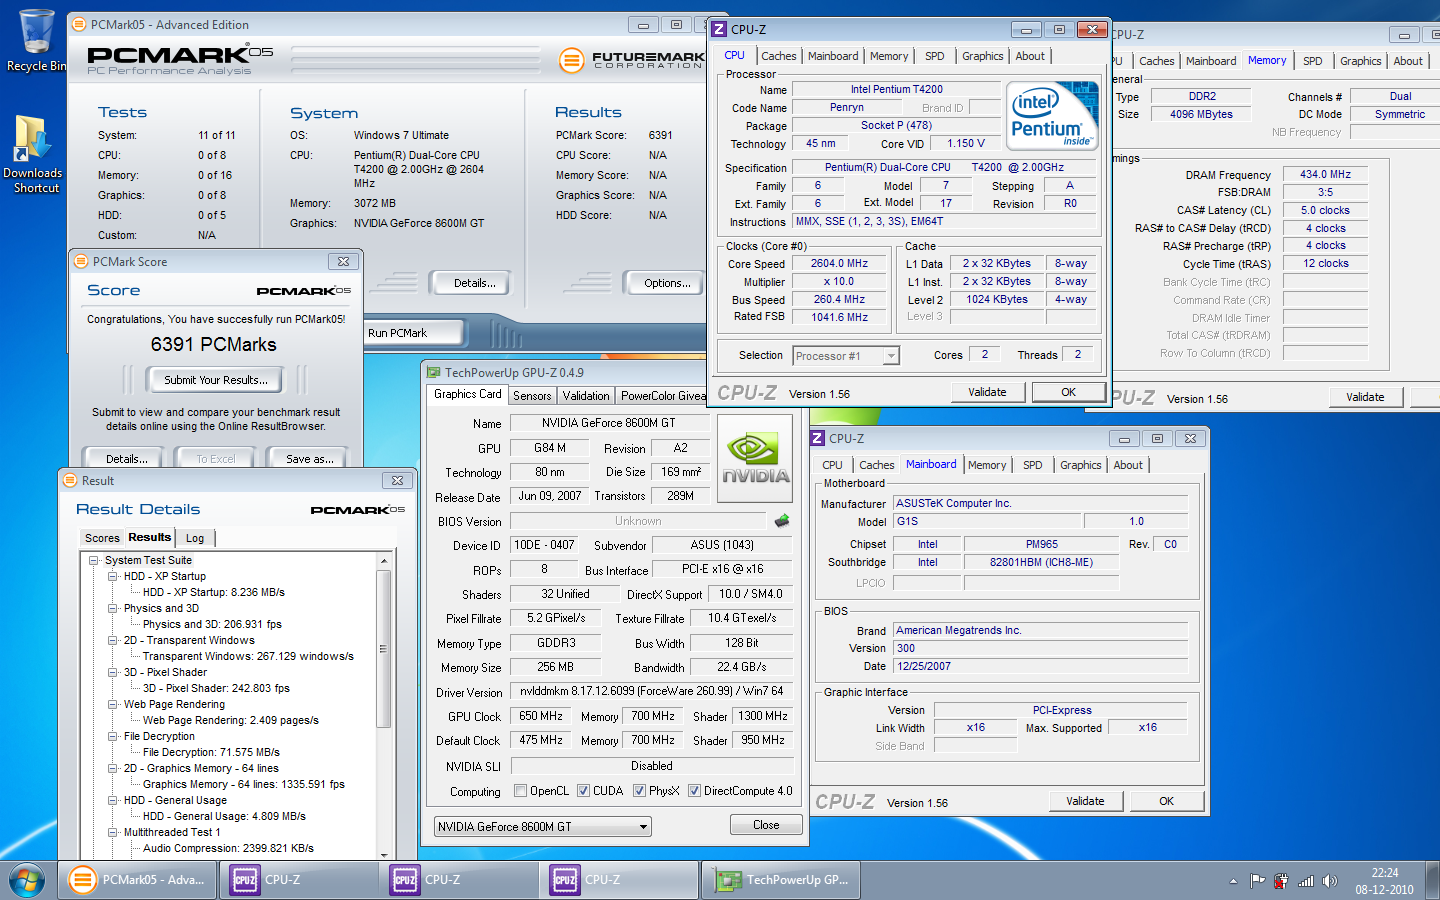Select XP Startup 8.236 MB/s result row
Viewport: 1440px width, 900px height.
click(x=214, y=593)
